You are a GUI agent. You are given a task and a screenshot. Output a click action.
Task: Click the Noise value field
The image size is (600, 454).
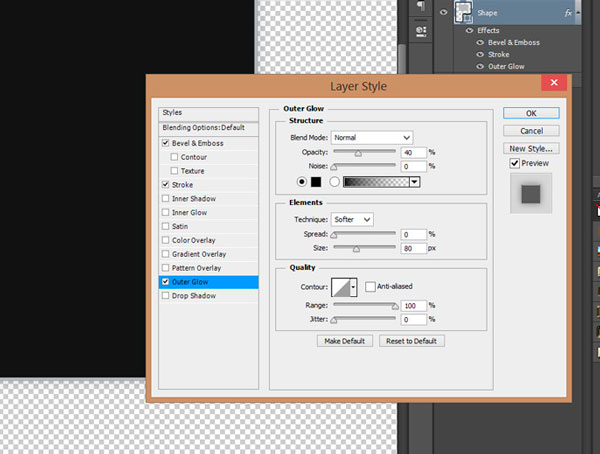pos(413,166)
